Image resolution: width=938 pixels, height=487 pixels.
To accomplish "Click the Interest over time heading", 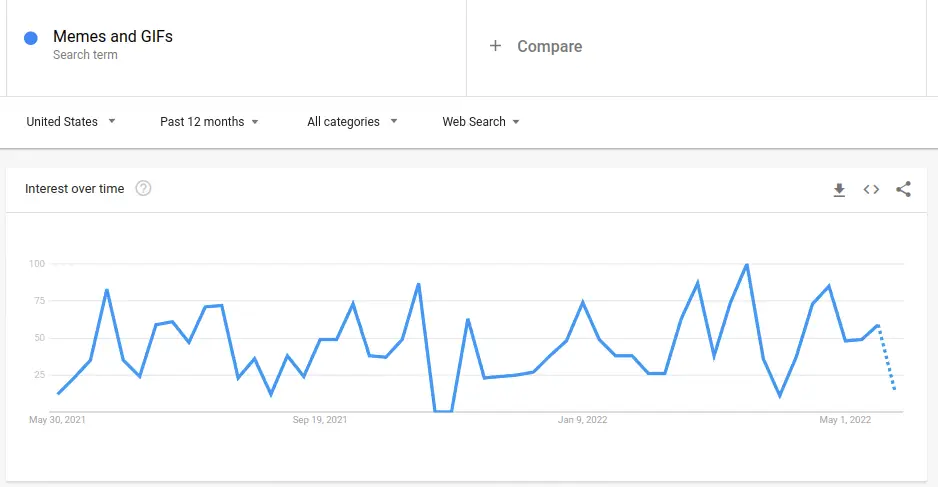I will [x=75, y=188].
